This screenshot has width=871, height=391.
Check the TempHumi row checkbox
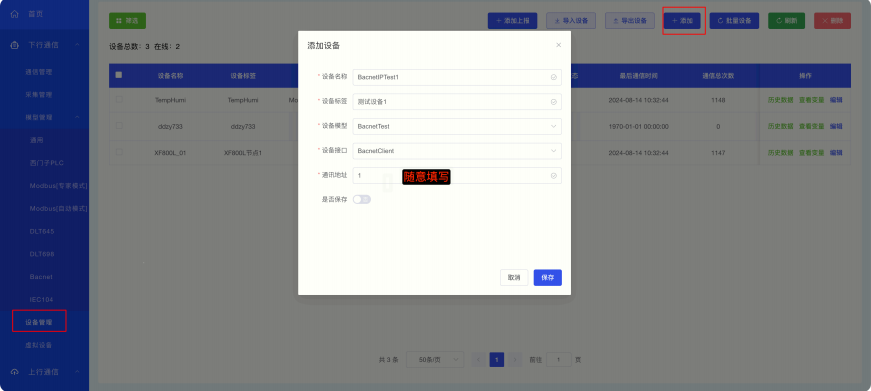(x=119, y=99)
